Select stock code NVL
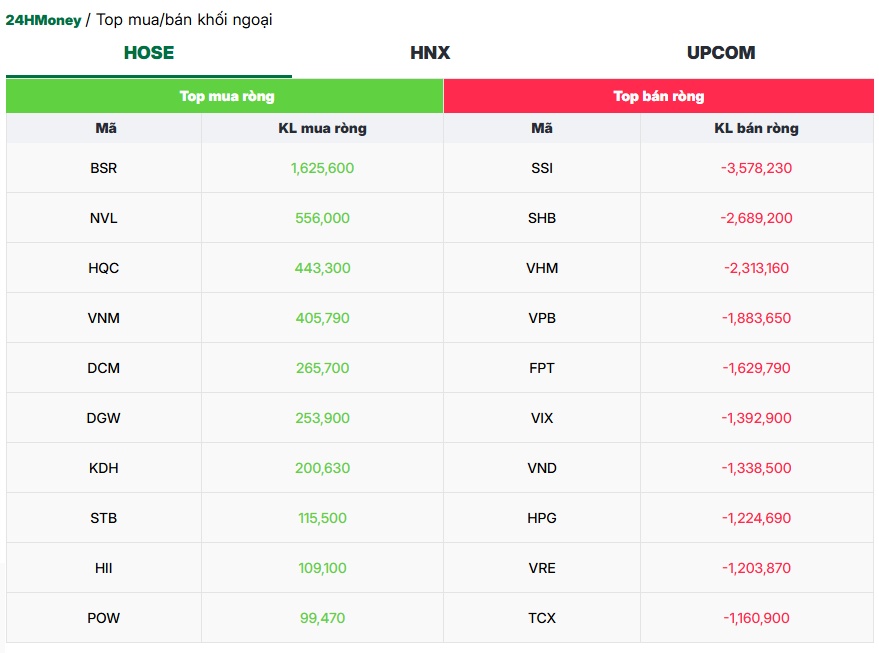The width and height of the screenshot is (879, 653). click(104, 218)
